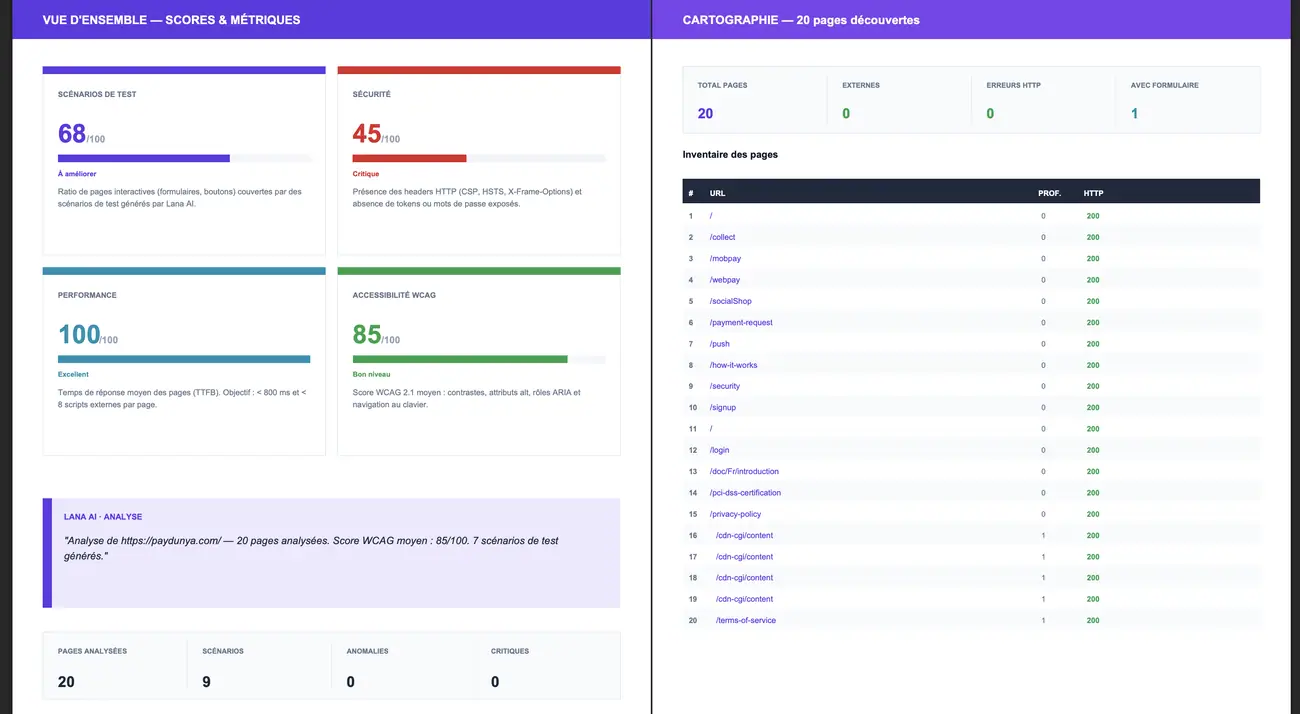Select the 85/100 accessibility score
Image resolution: width=1300 pixels, height=714 pixels.
click(376, 335)
